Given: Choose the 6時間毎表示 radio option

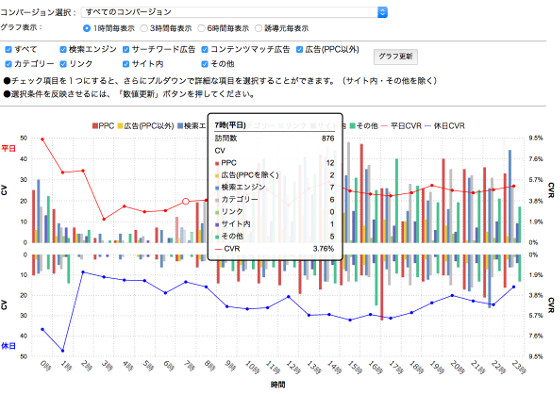Looking at the screenshot, I should (x=201, y=28).
